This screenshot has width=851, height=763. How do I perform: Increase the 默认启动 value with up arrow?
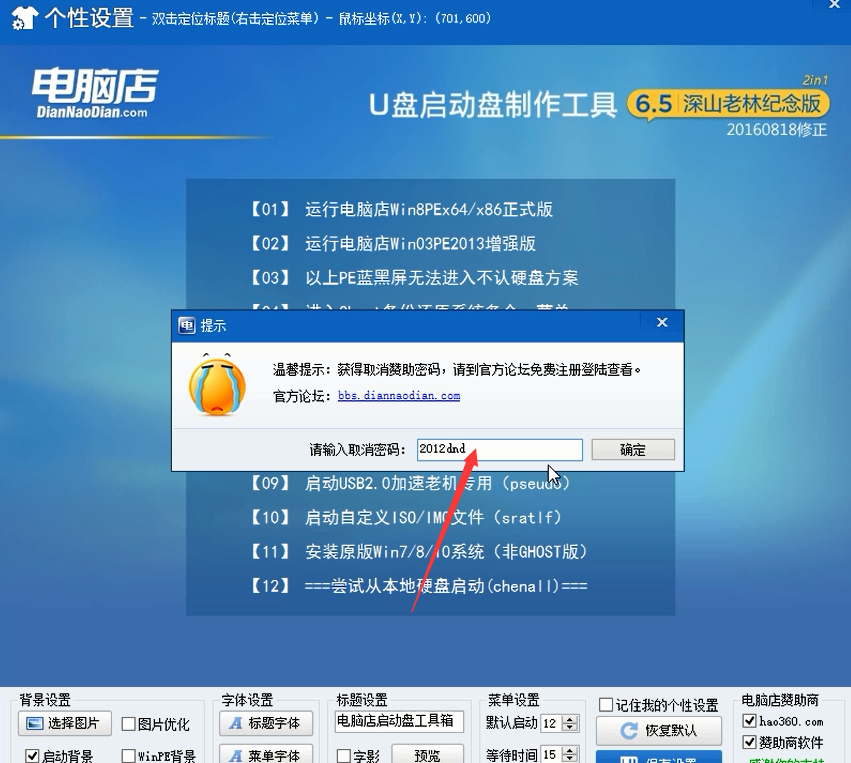coord(569,719)
